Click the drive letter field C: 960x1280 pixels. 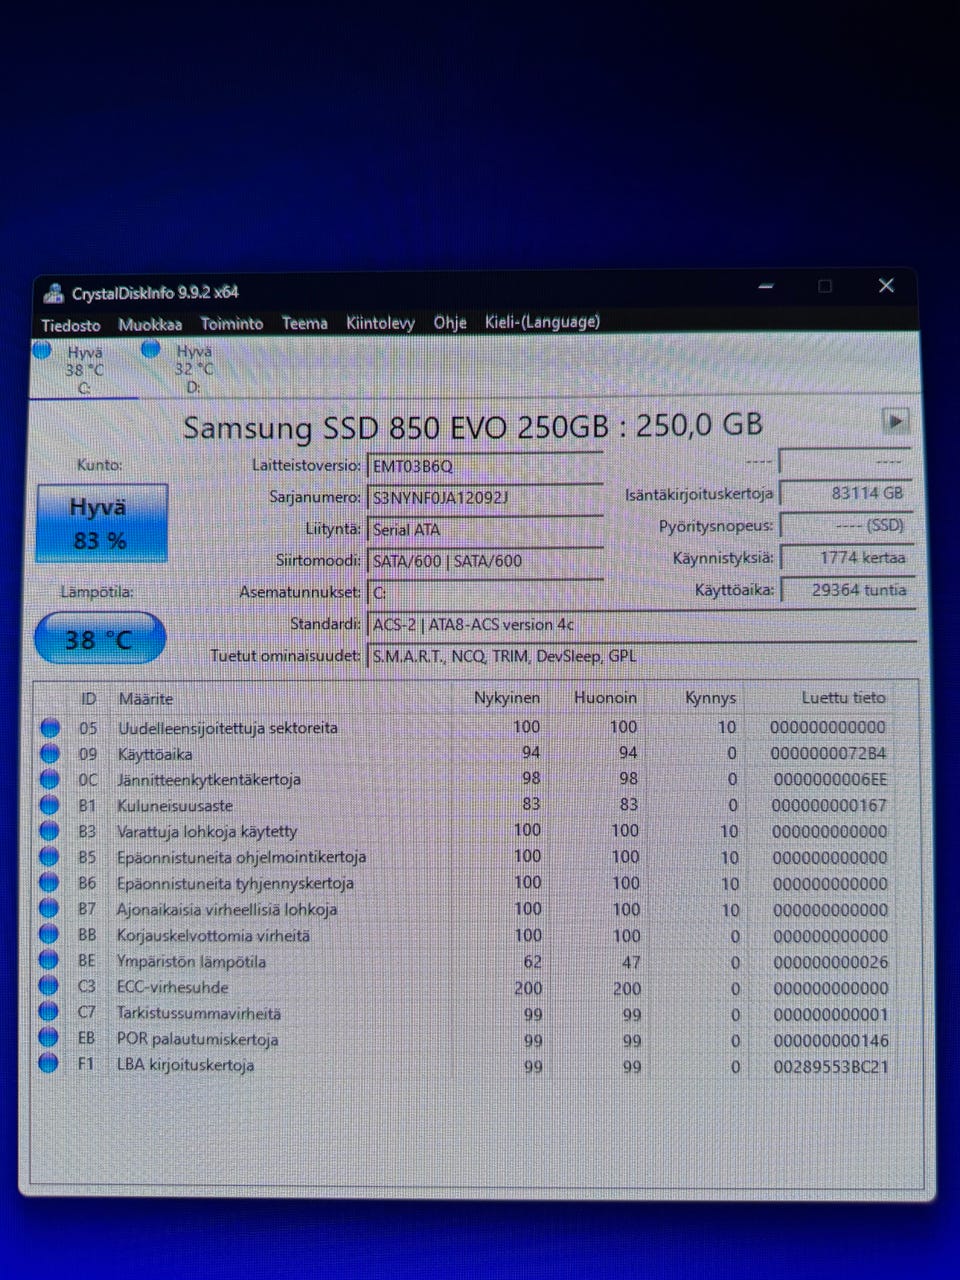tap(485, 593)
